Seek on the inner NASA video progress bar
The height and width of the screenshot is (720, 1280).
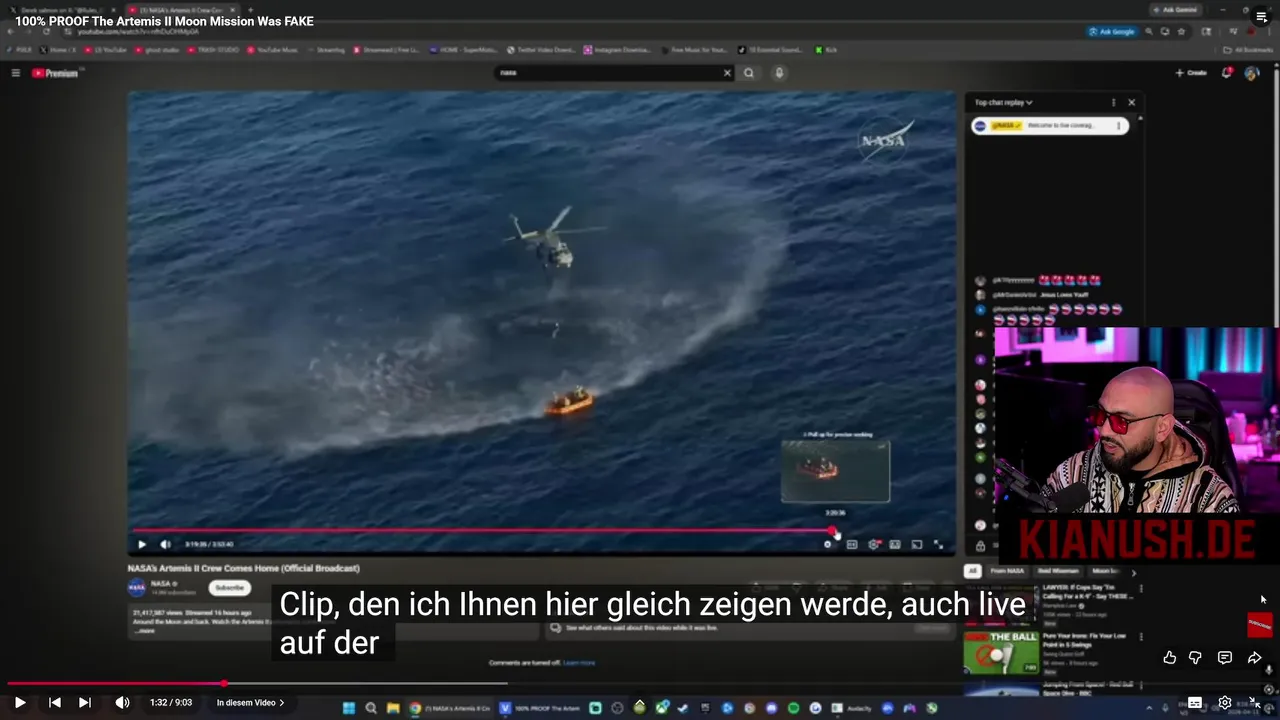(540, 531)
